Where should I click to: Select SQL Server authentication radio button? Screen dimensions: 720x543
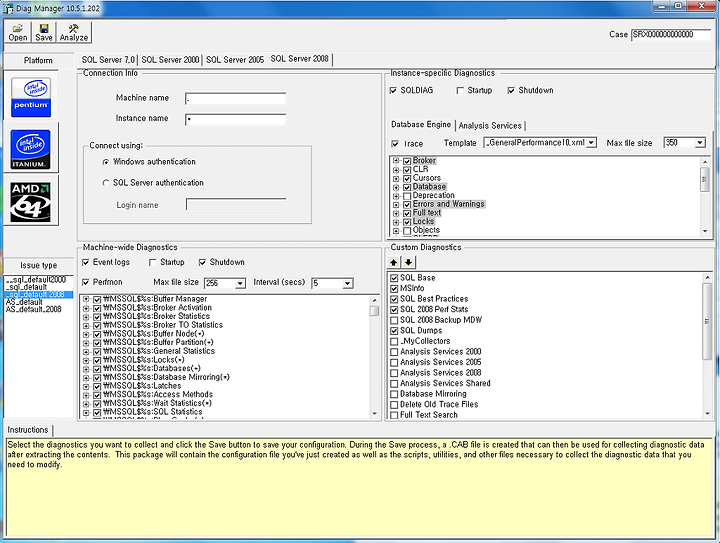pos(106,183)
